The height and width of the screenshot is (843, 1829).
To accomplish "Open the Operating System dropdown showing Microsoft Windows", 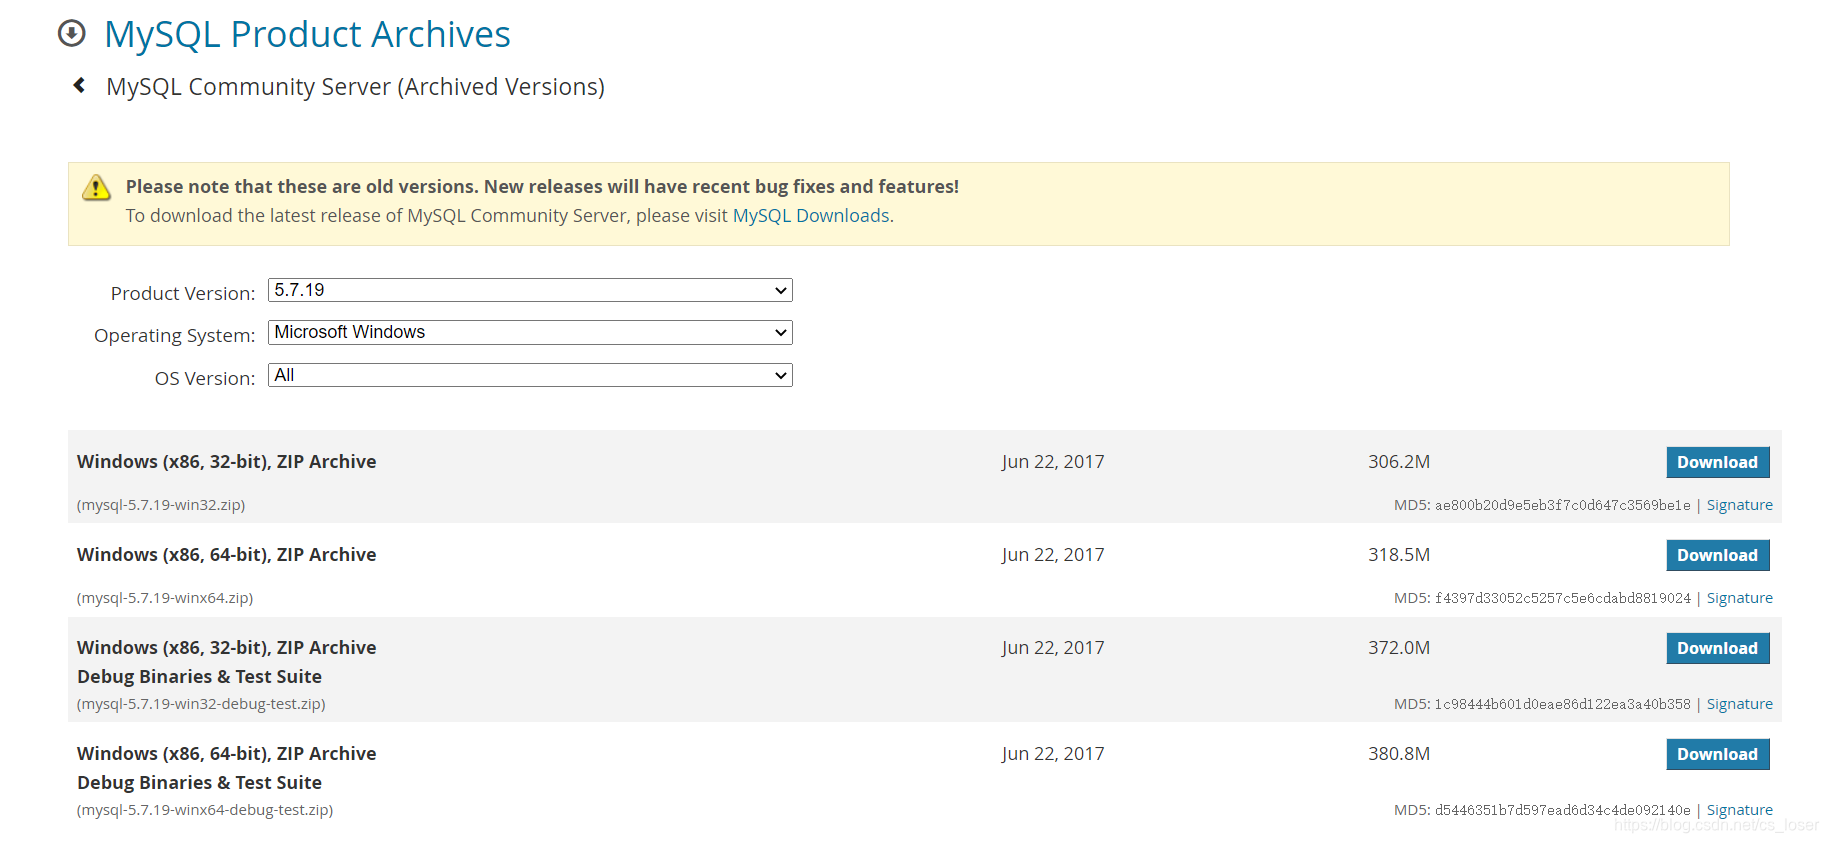I will (530, 332).
